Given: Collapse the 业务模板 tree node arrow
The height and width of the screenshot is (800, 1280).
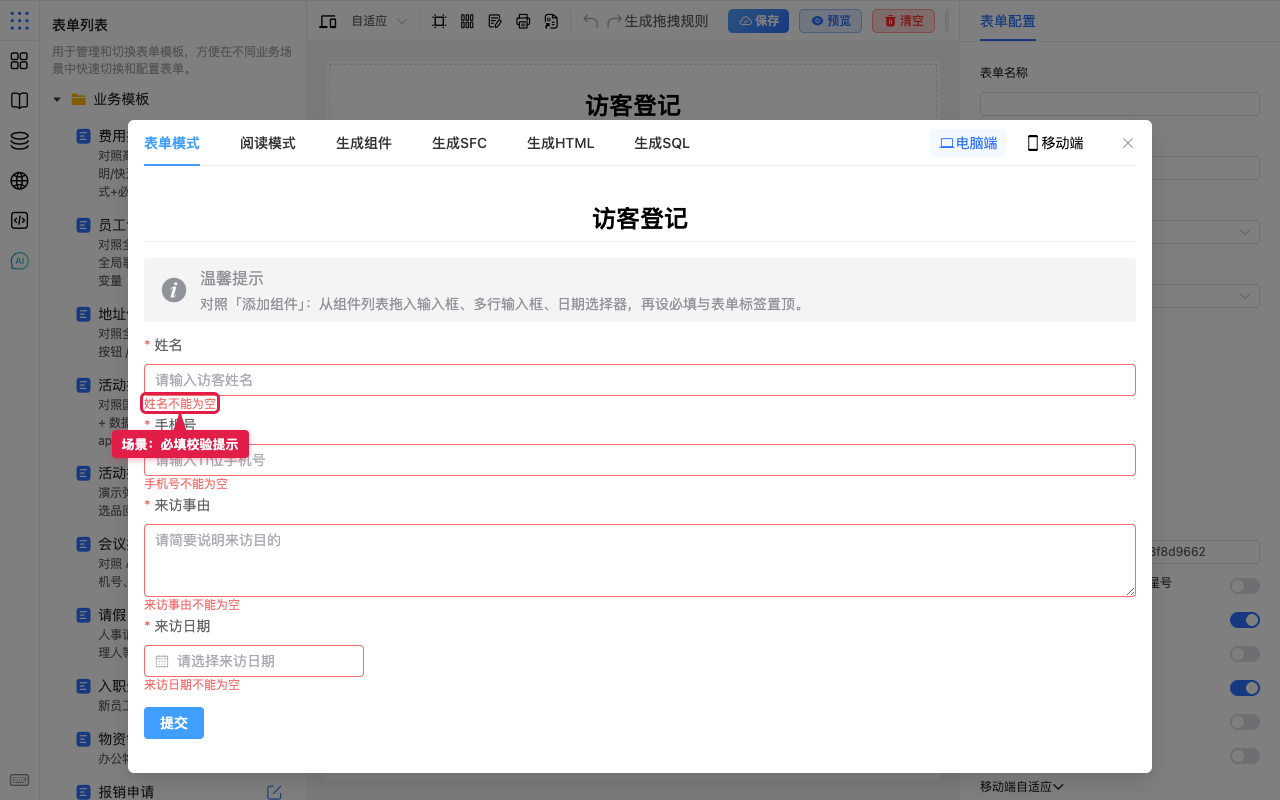Looking at the screenshot, I should [x=57, y=99].
